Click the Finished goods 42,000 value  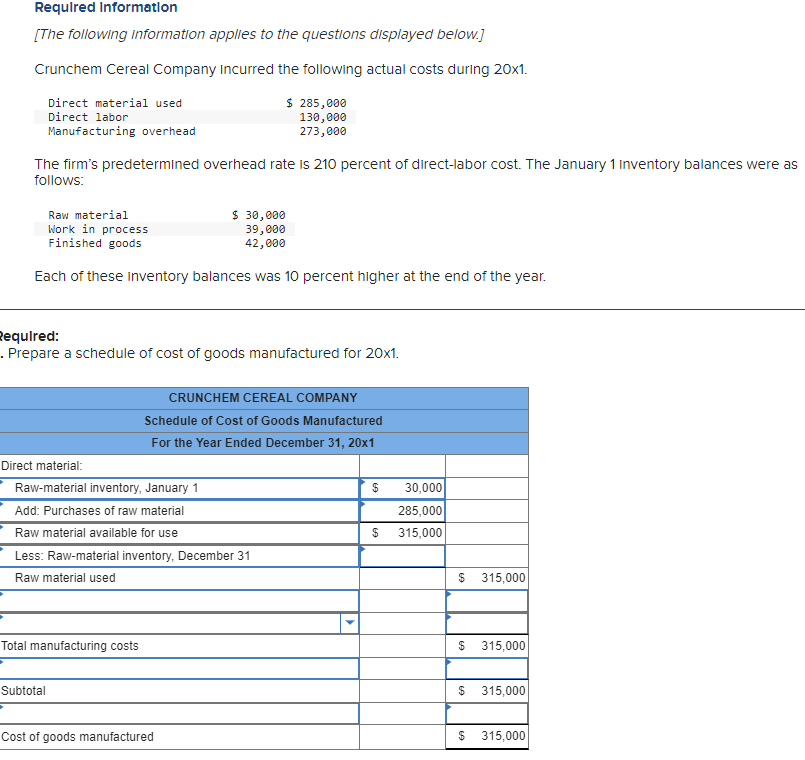(x=265, y=243)
